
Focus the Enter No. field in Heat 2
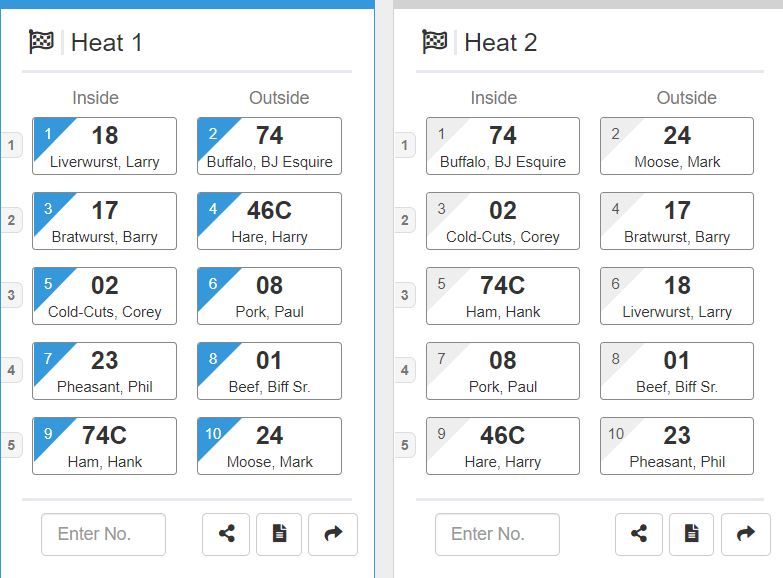coord(497,534)
